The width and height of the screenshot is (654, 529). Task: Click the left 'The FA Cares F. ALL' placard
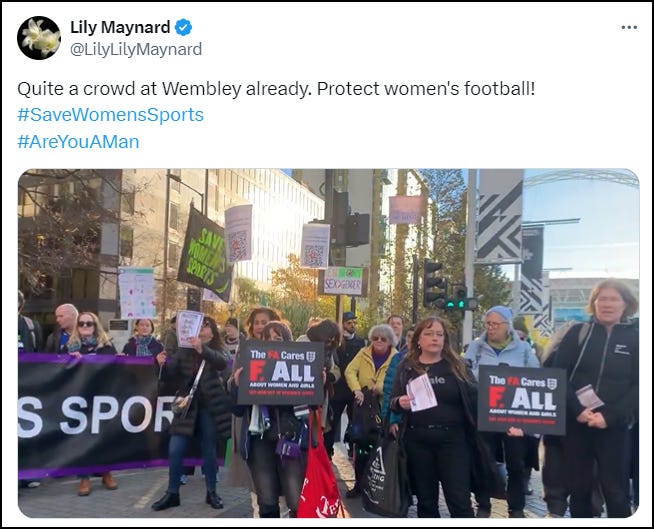point(281,372)
